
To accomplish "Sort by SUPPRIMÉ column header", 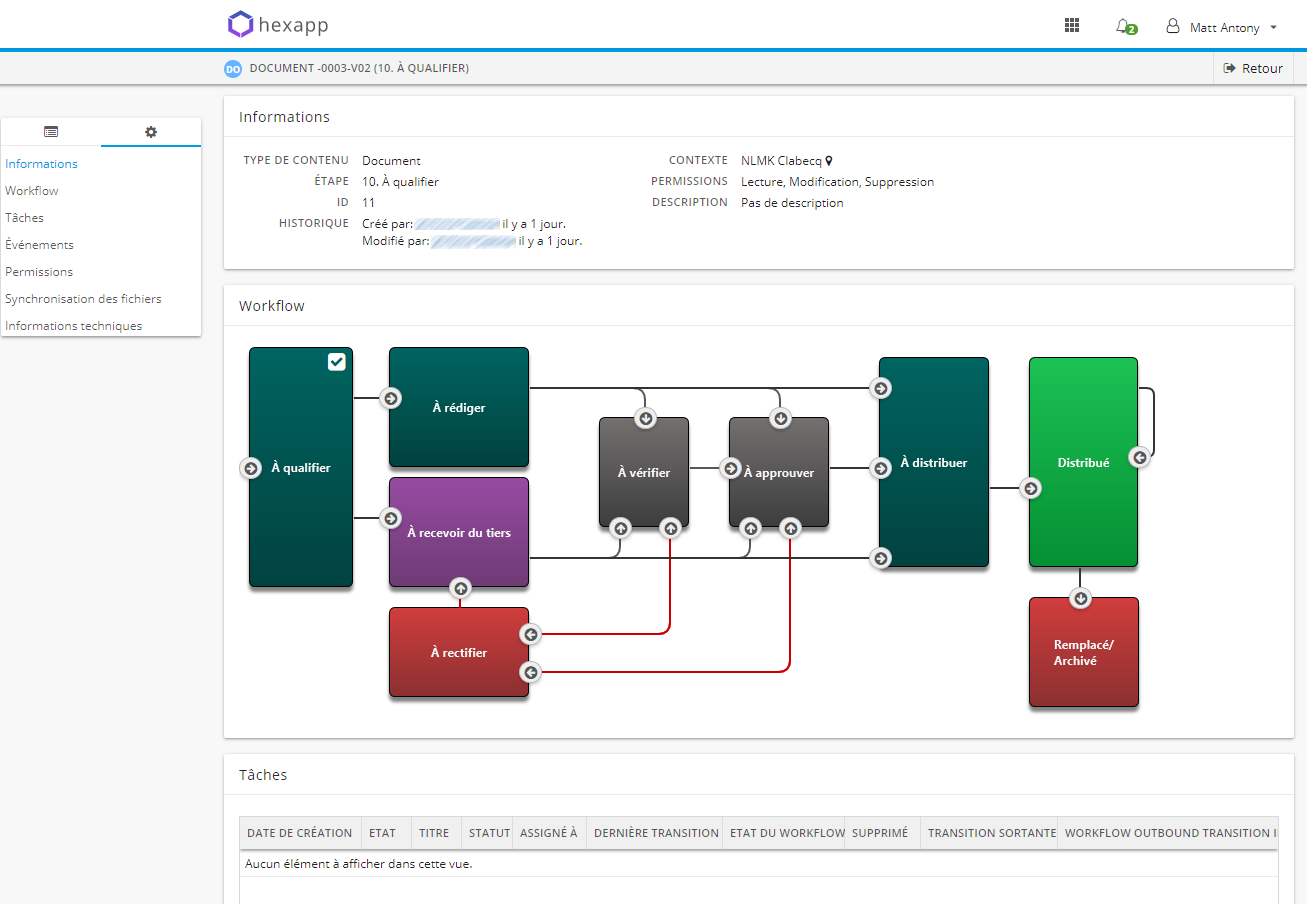I will point(883,833).
